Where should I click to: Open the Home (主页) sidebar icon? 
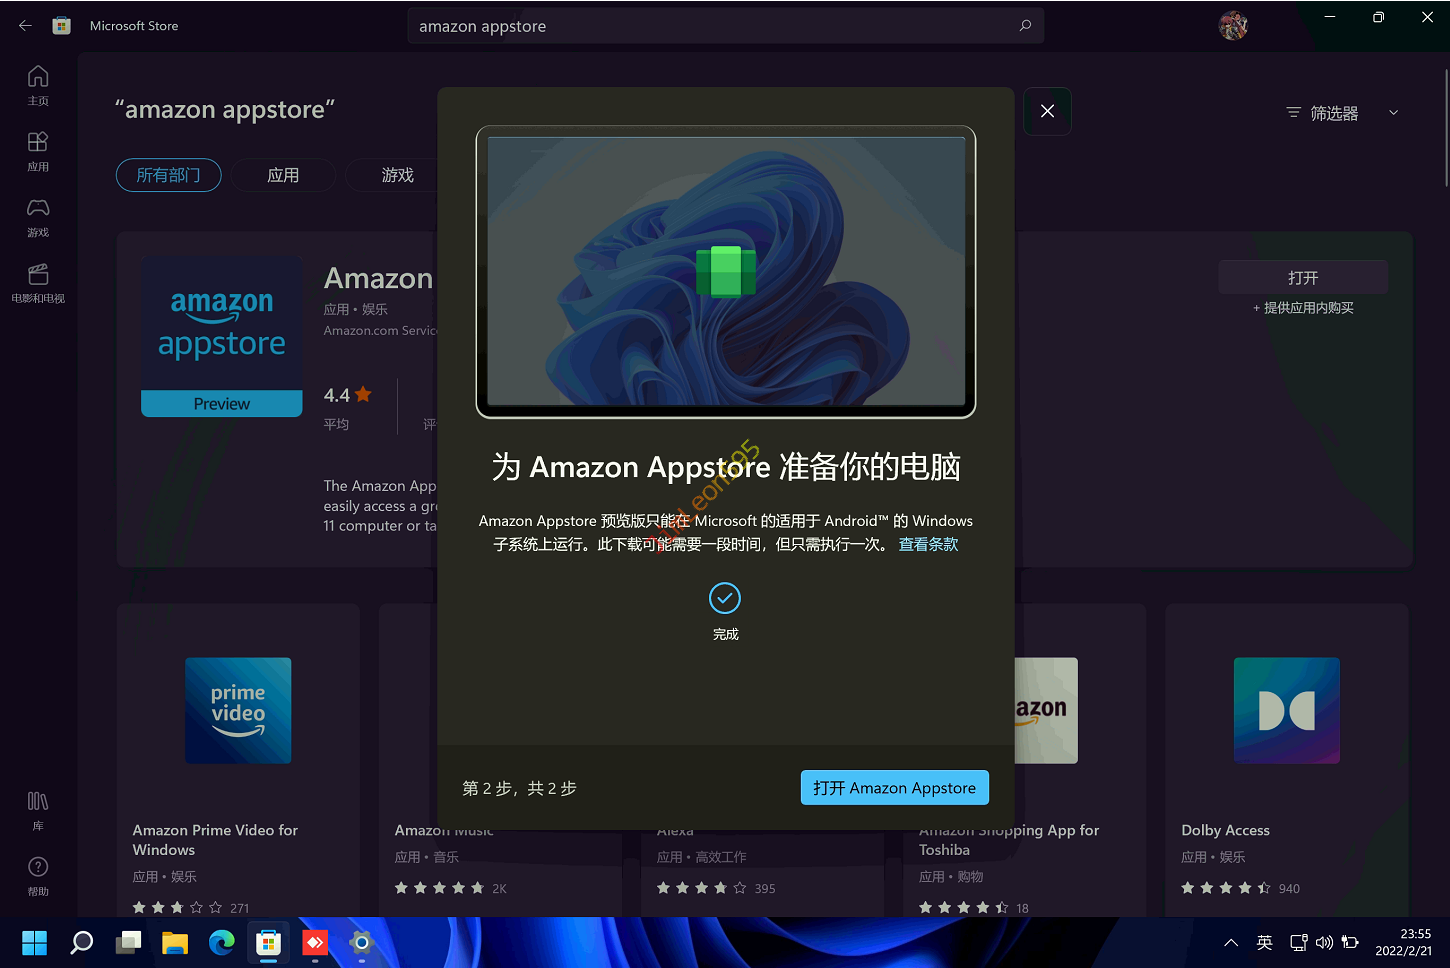(x=38, y=85)
